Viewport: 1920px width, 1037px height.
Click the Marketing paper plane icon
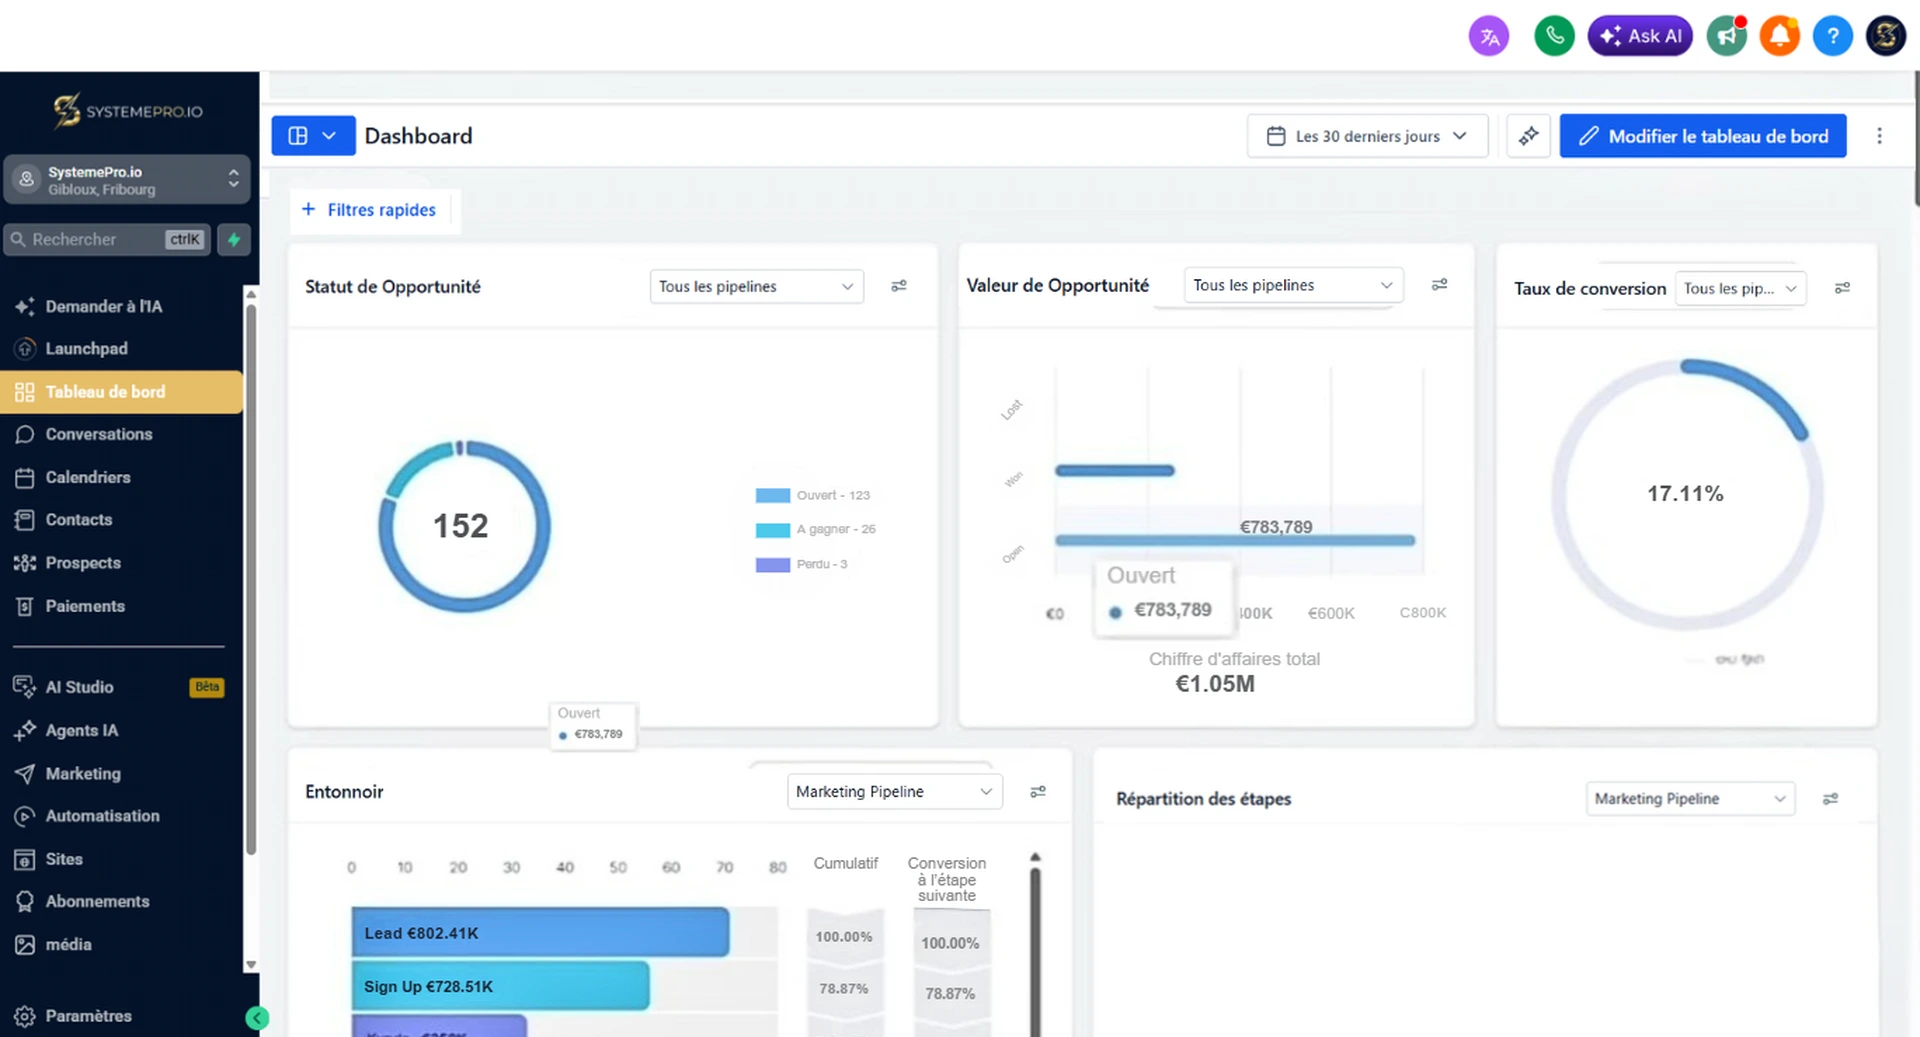[25, 773]
